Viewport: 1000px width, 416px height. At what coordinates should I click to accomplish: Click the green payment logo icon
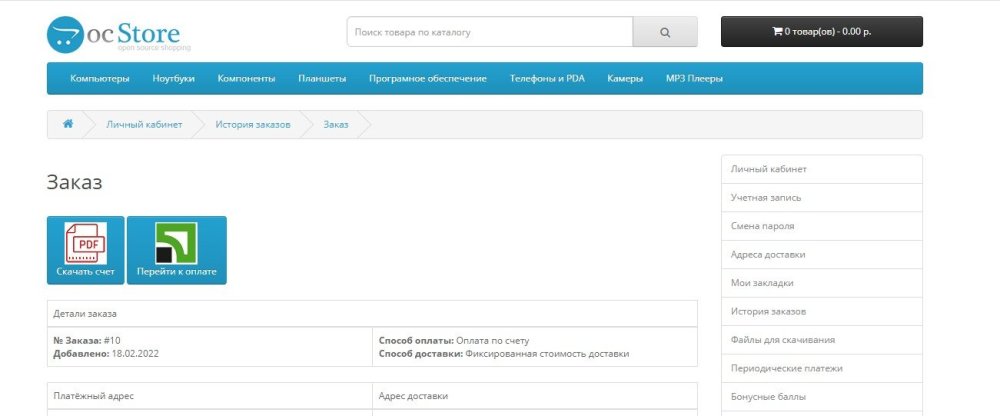point(176,243)
